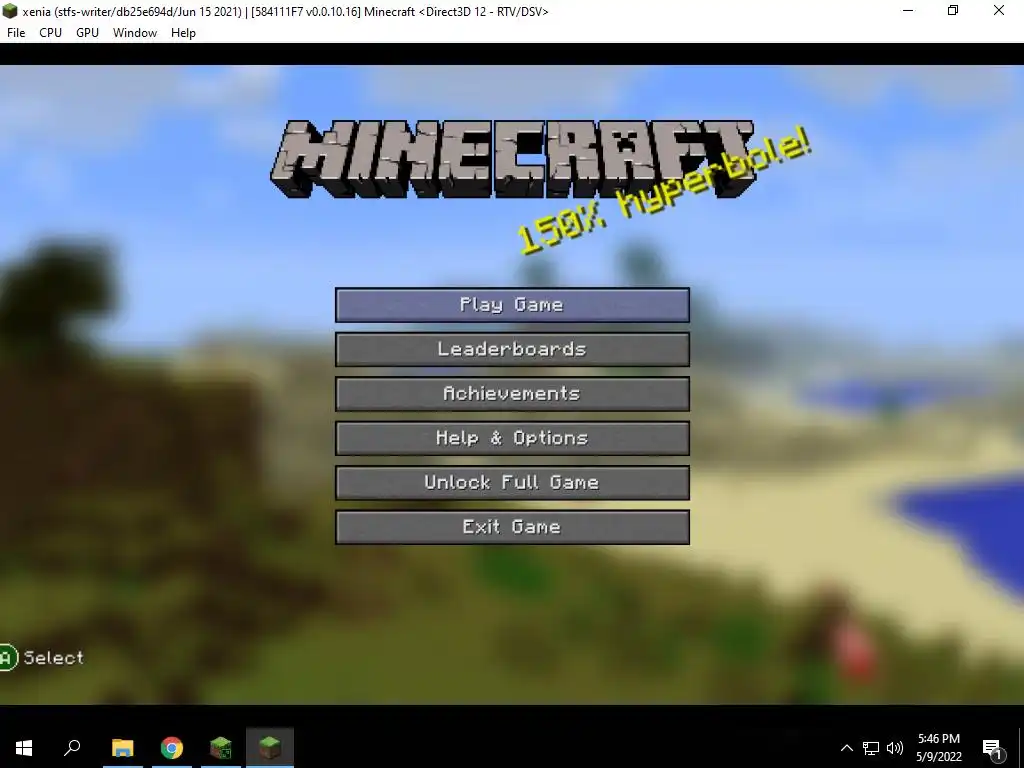1024x768 pixels.
Task: Show hidden system tray icons
Action: (846, 748)
